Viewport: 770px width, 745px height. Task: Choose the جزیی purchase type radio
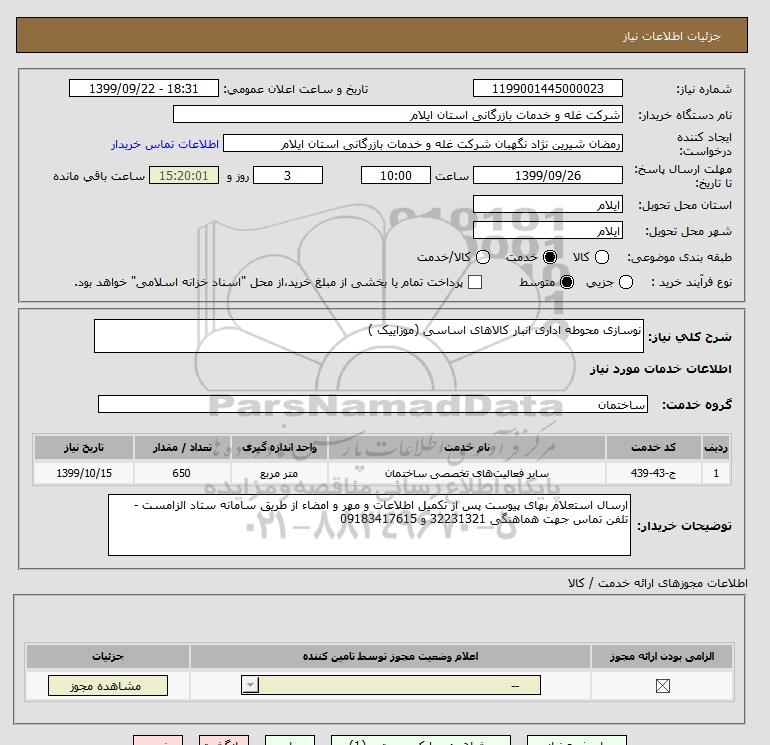(626, 282)
